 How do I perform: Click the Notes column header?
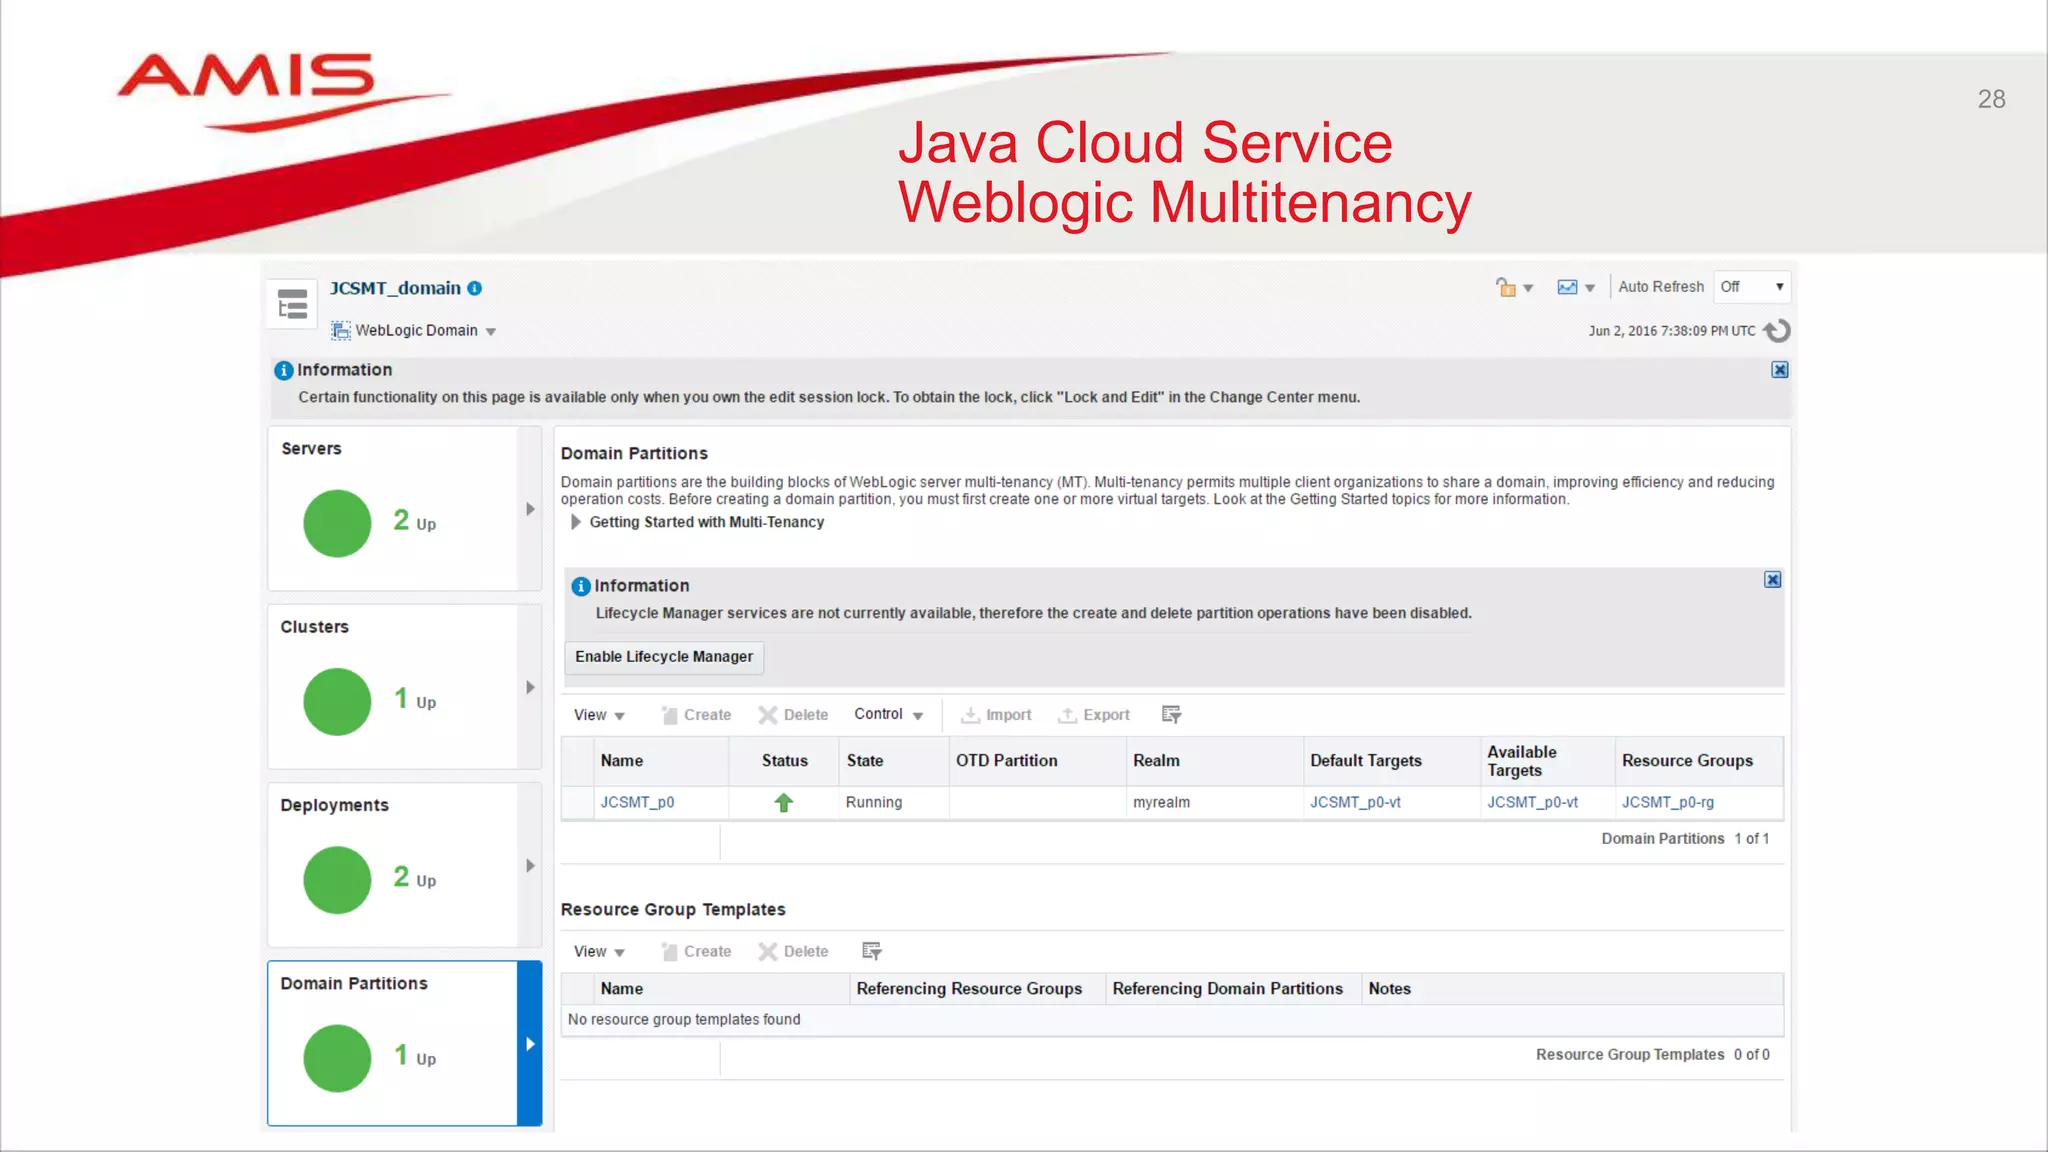[x=1572, y=989]
